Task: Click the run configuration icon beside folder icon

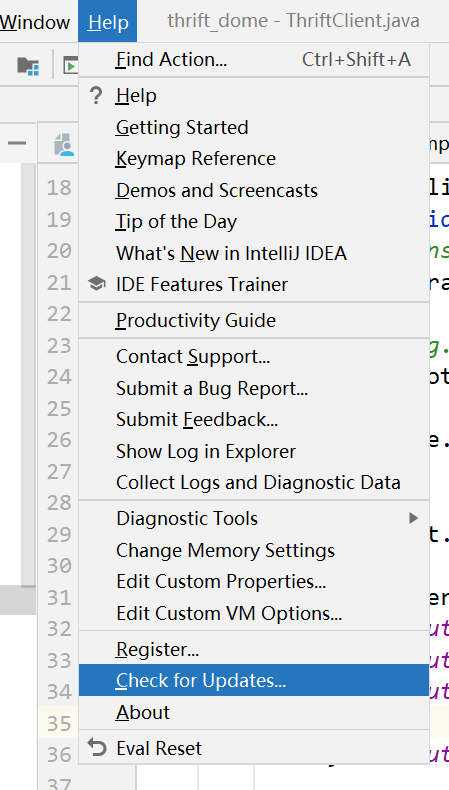Action: click(70, 65)
